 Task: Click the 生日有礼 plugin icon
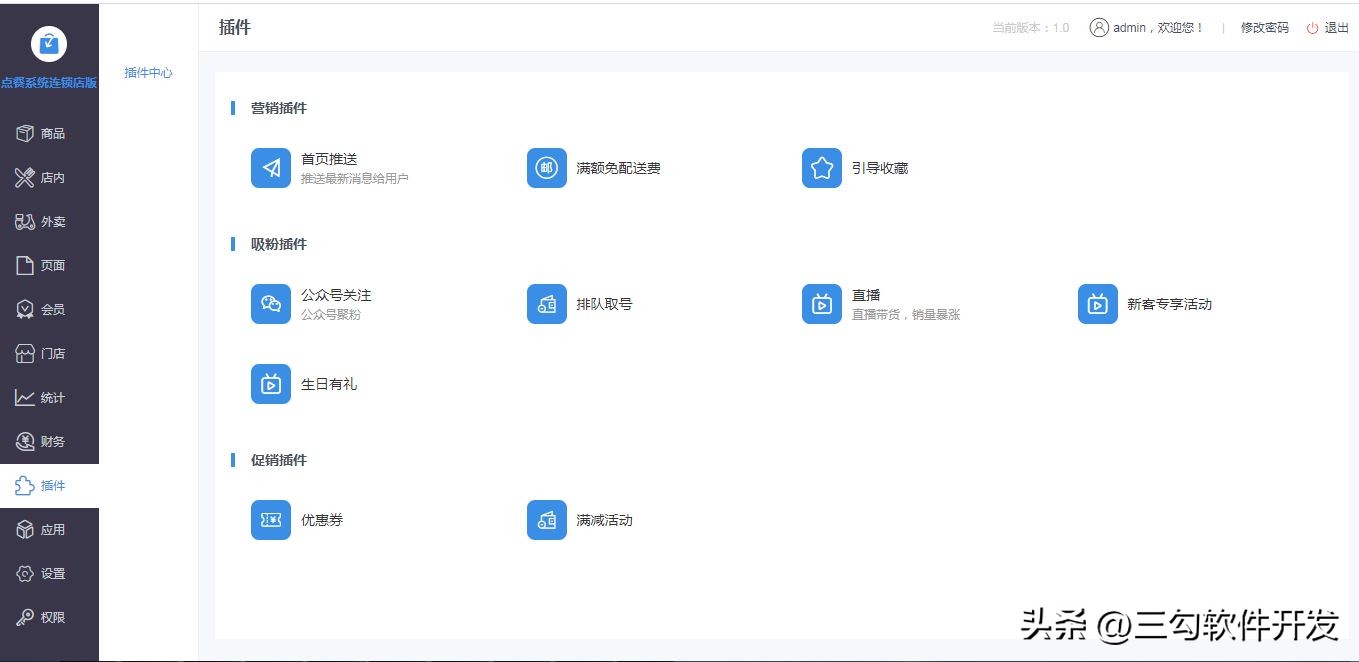click(270, 383)
